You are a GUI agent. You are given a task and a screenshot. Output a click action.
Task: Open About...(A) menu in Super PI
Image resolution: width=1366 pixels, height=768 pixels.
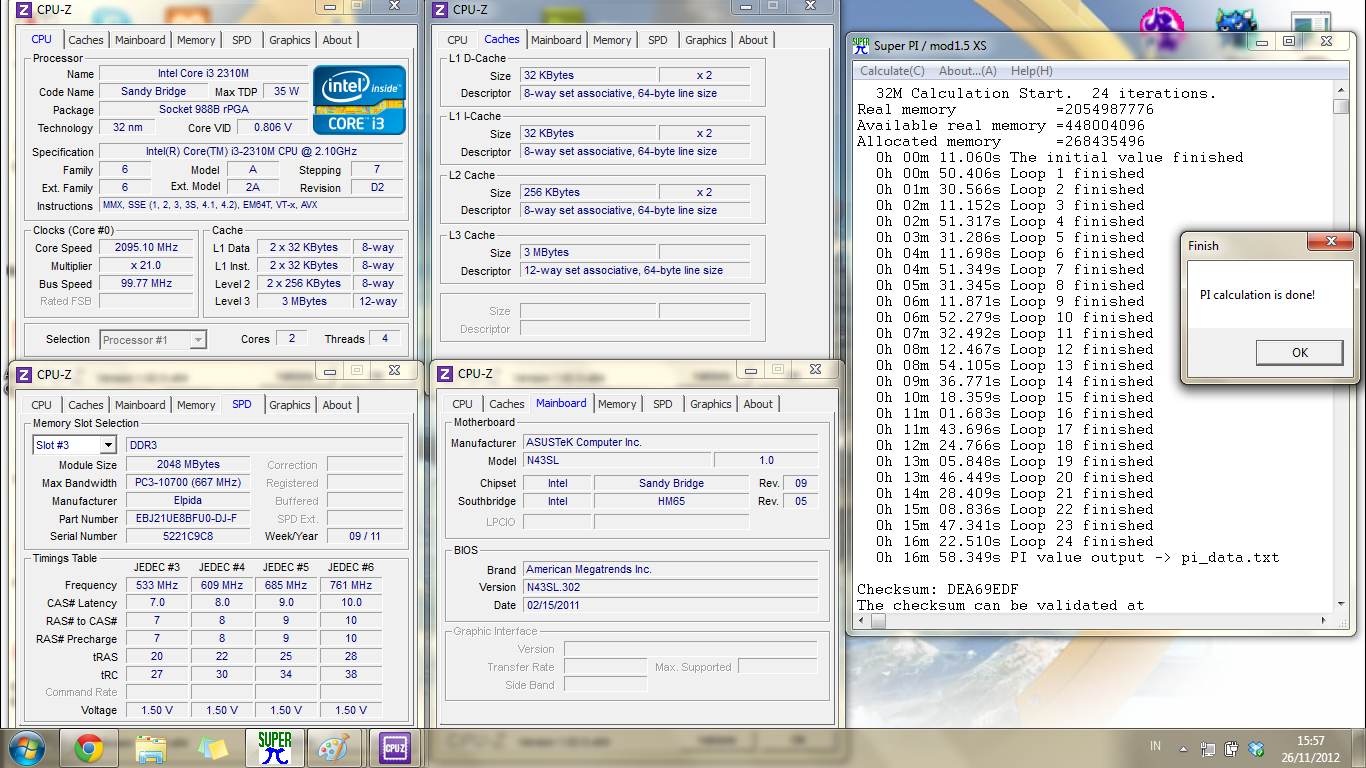(x=968, y=71)
